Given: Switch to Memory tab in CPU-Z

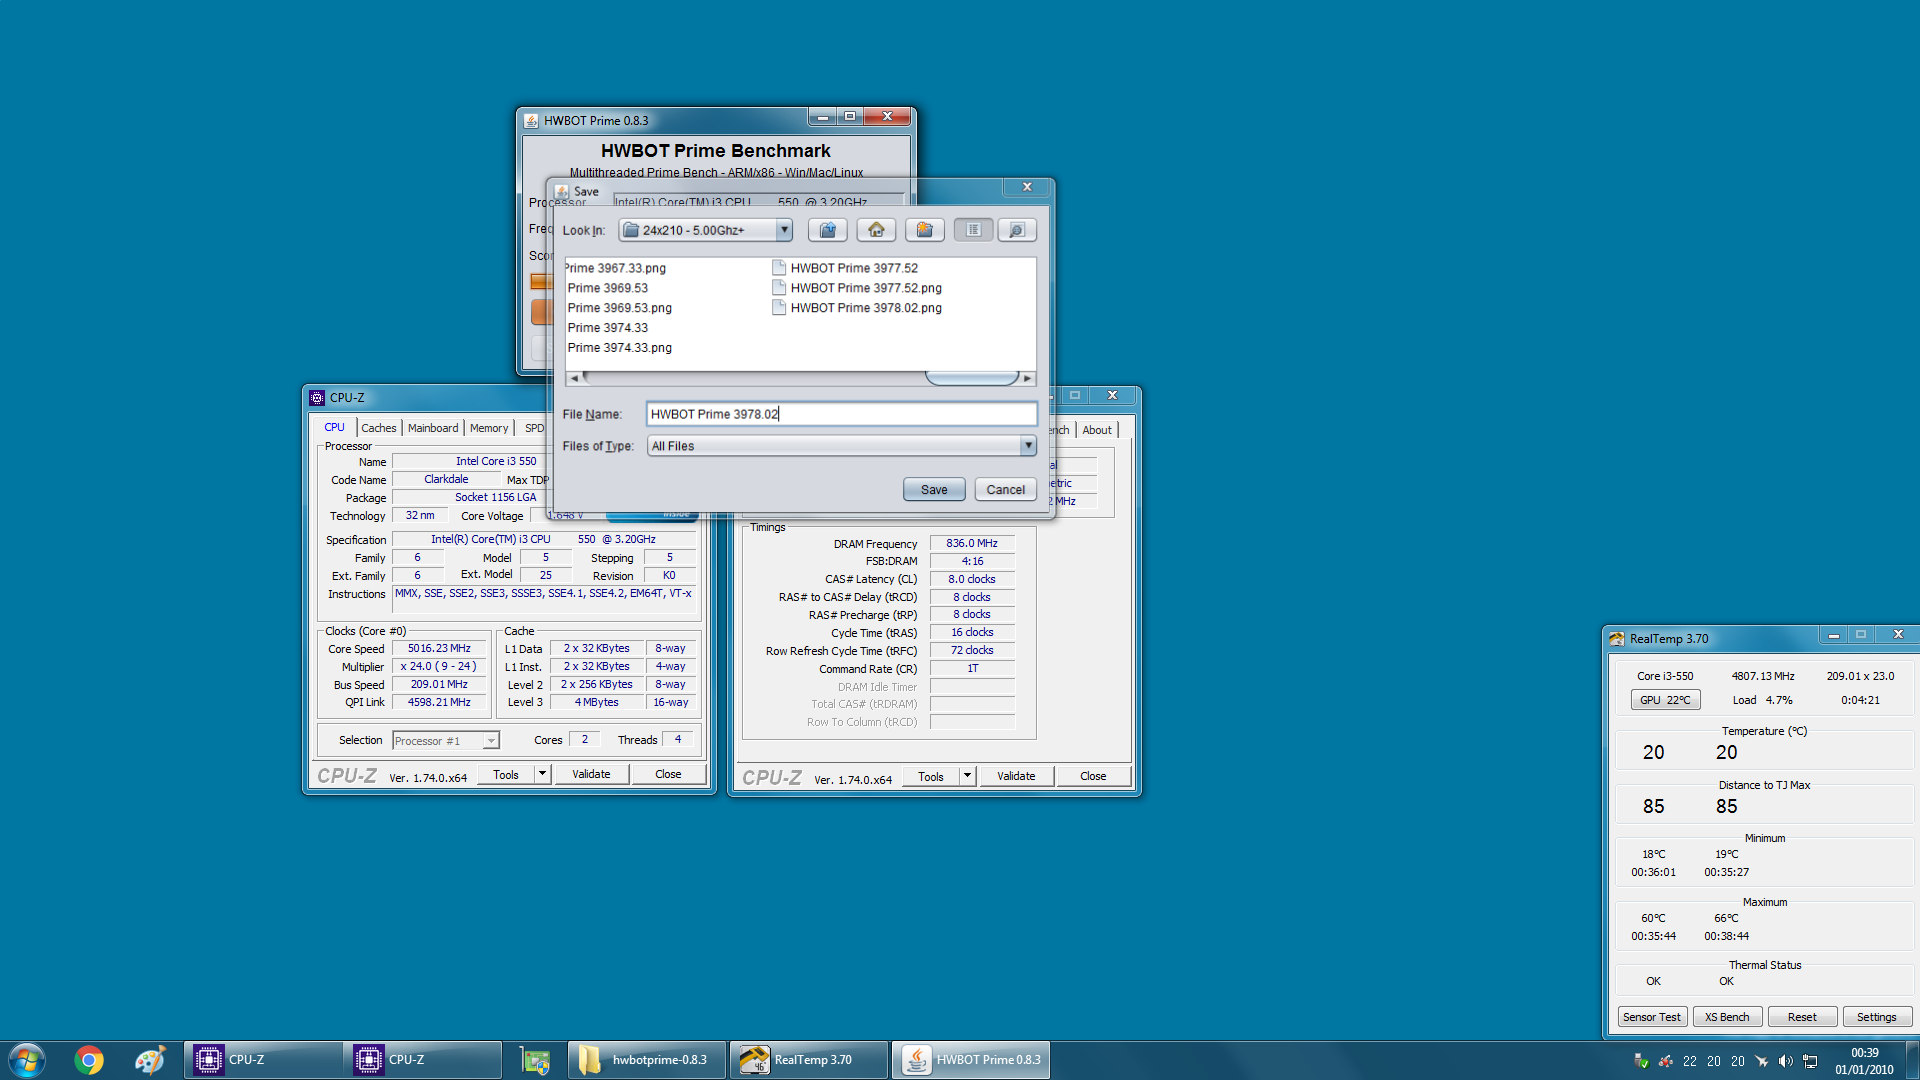Looking at the screenshot, I should 489,428.
